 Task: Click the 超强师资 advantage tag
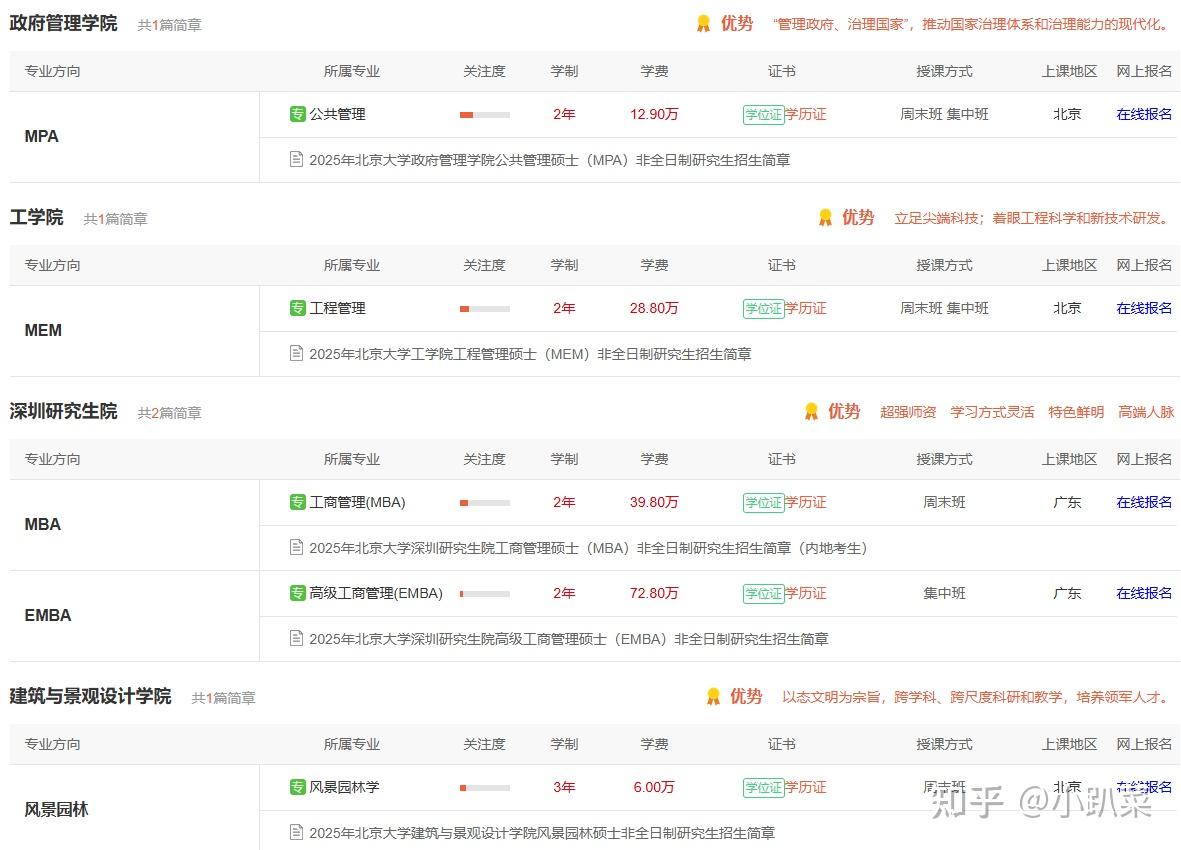[x=908, y=412]
